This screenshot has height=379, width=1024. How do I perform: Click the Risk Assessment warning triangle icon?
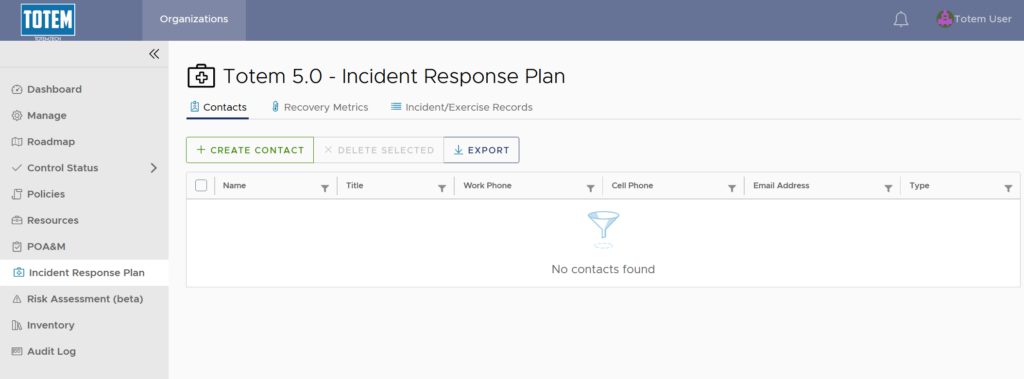17,299
